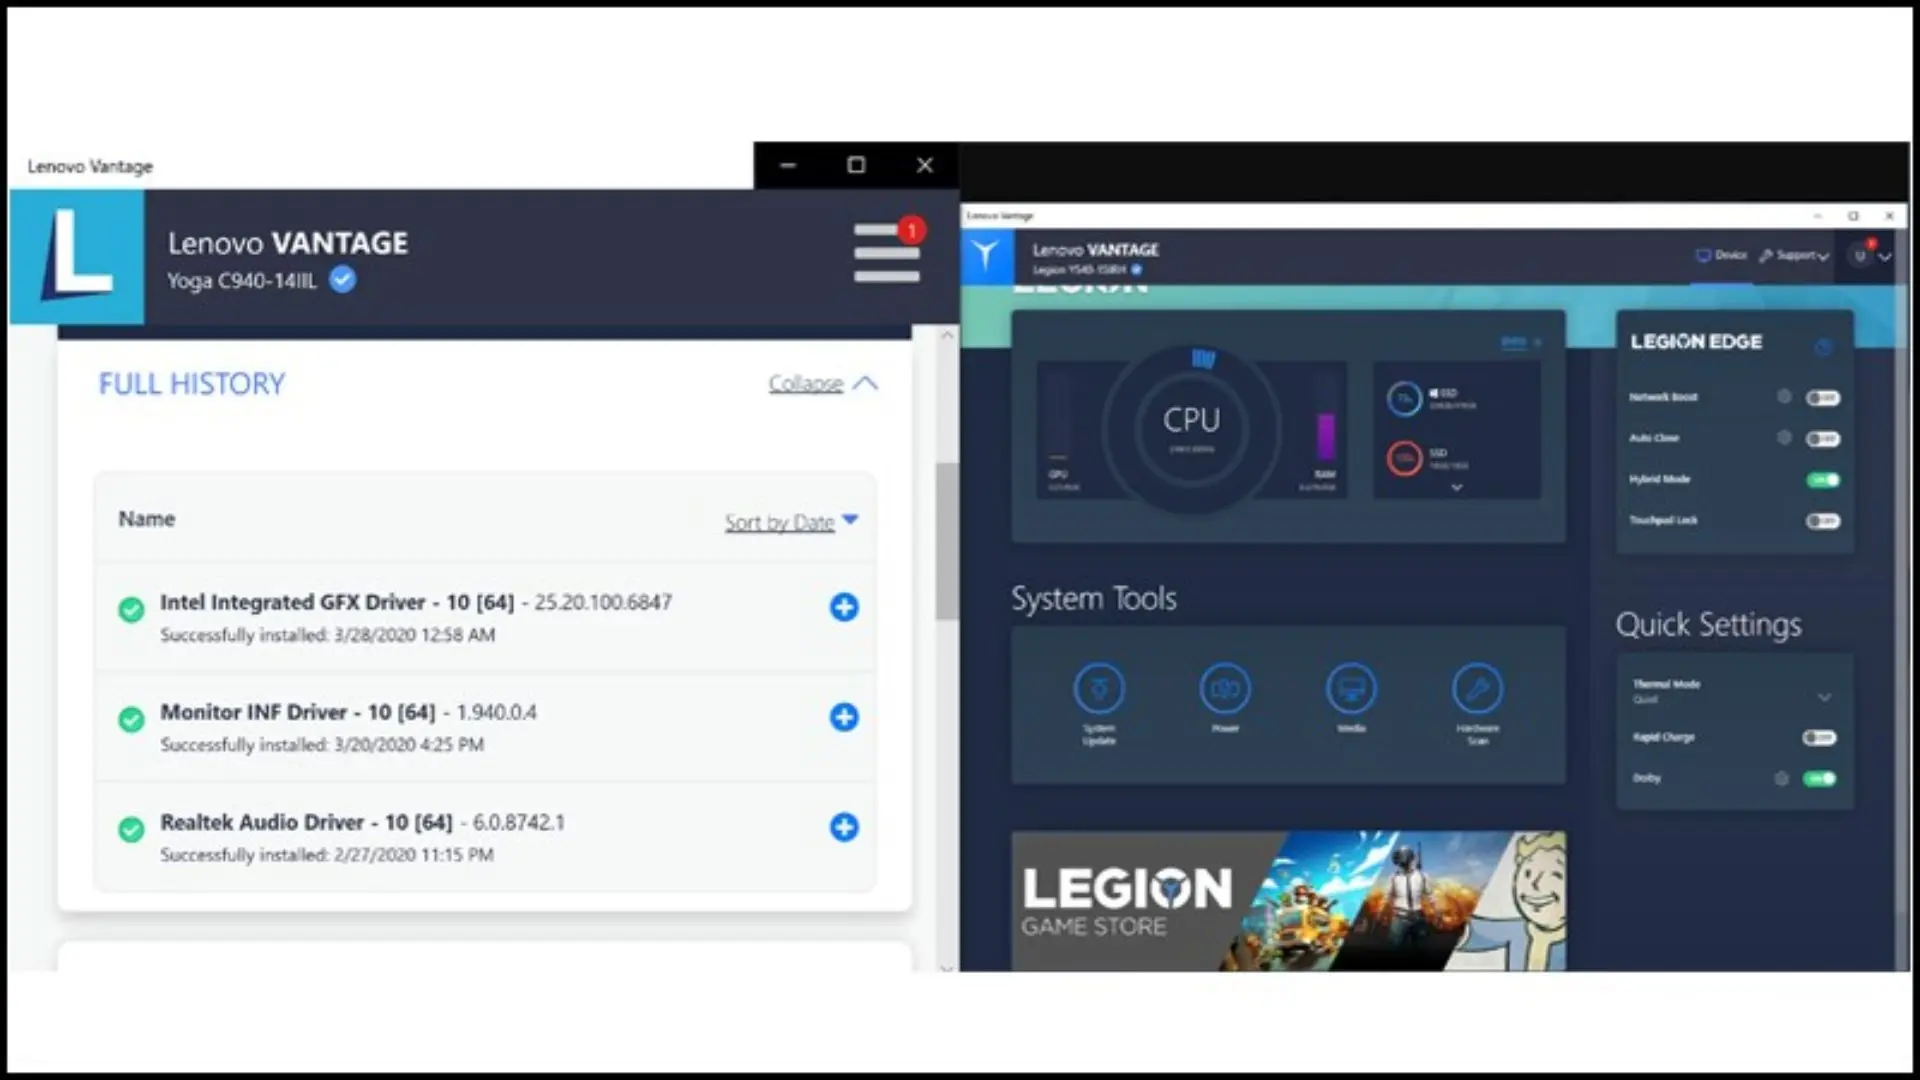Viewport: 1920px width, 1080px height.
Task: Click the Legion Y logo icon
Action: click(x=986, y=256)
